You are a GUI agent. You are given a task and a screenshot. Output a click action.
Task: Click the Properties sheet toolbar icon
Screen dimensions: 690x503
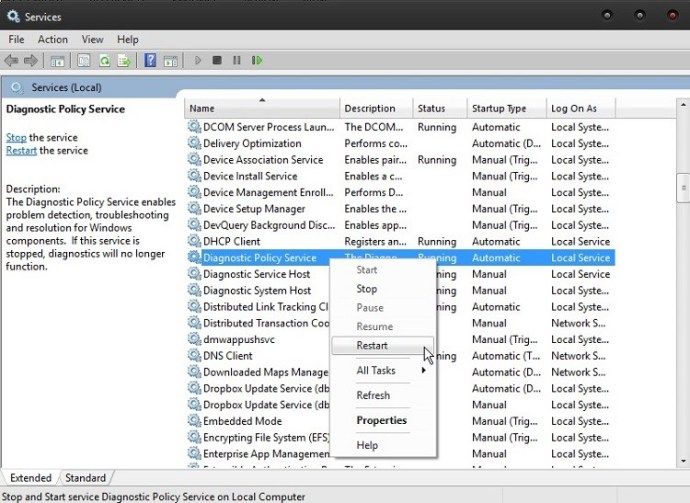(x=84, y=60)
